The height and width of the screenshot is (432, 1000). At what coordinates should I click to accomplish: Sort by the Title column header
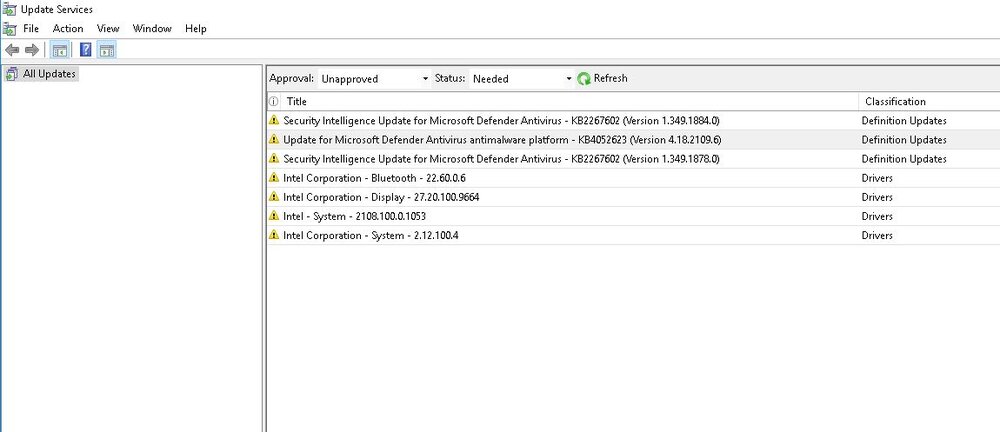pyautogui.click(x=297, y=101)
